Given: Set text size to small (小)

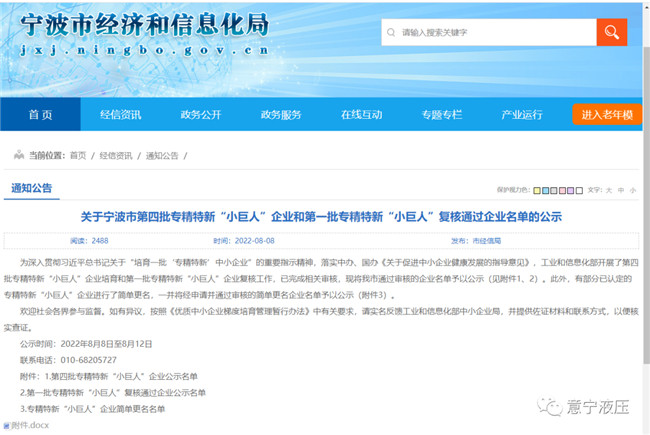Looking at the screenshot, I should [632, 189].
